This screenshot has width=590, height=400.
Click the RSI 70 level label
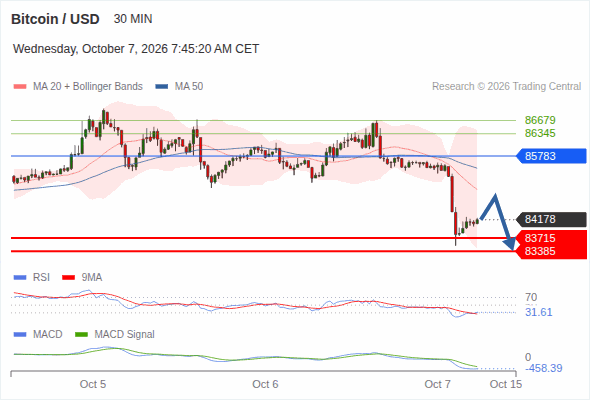pos(531,297)
